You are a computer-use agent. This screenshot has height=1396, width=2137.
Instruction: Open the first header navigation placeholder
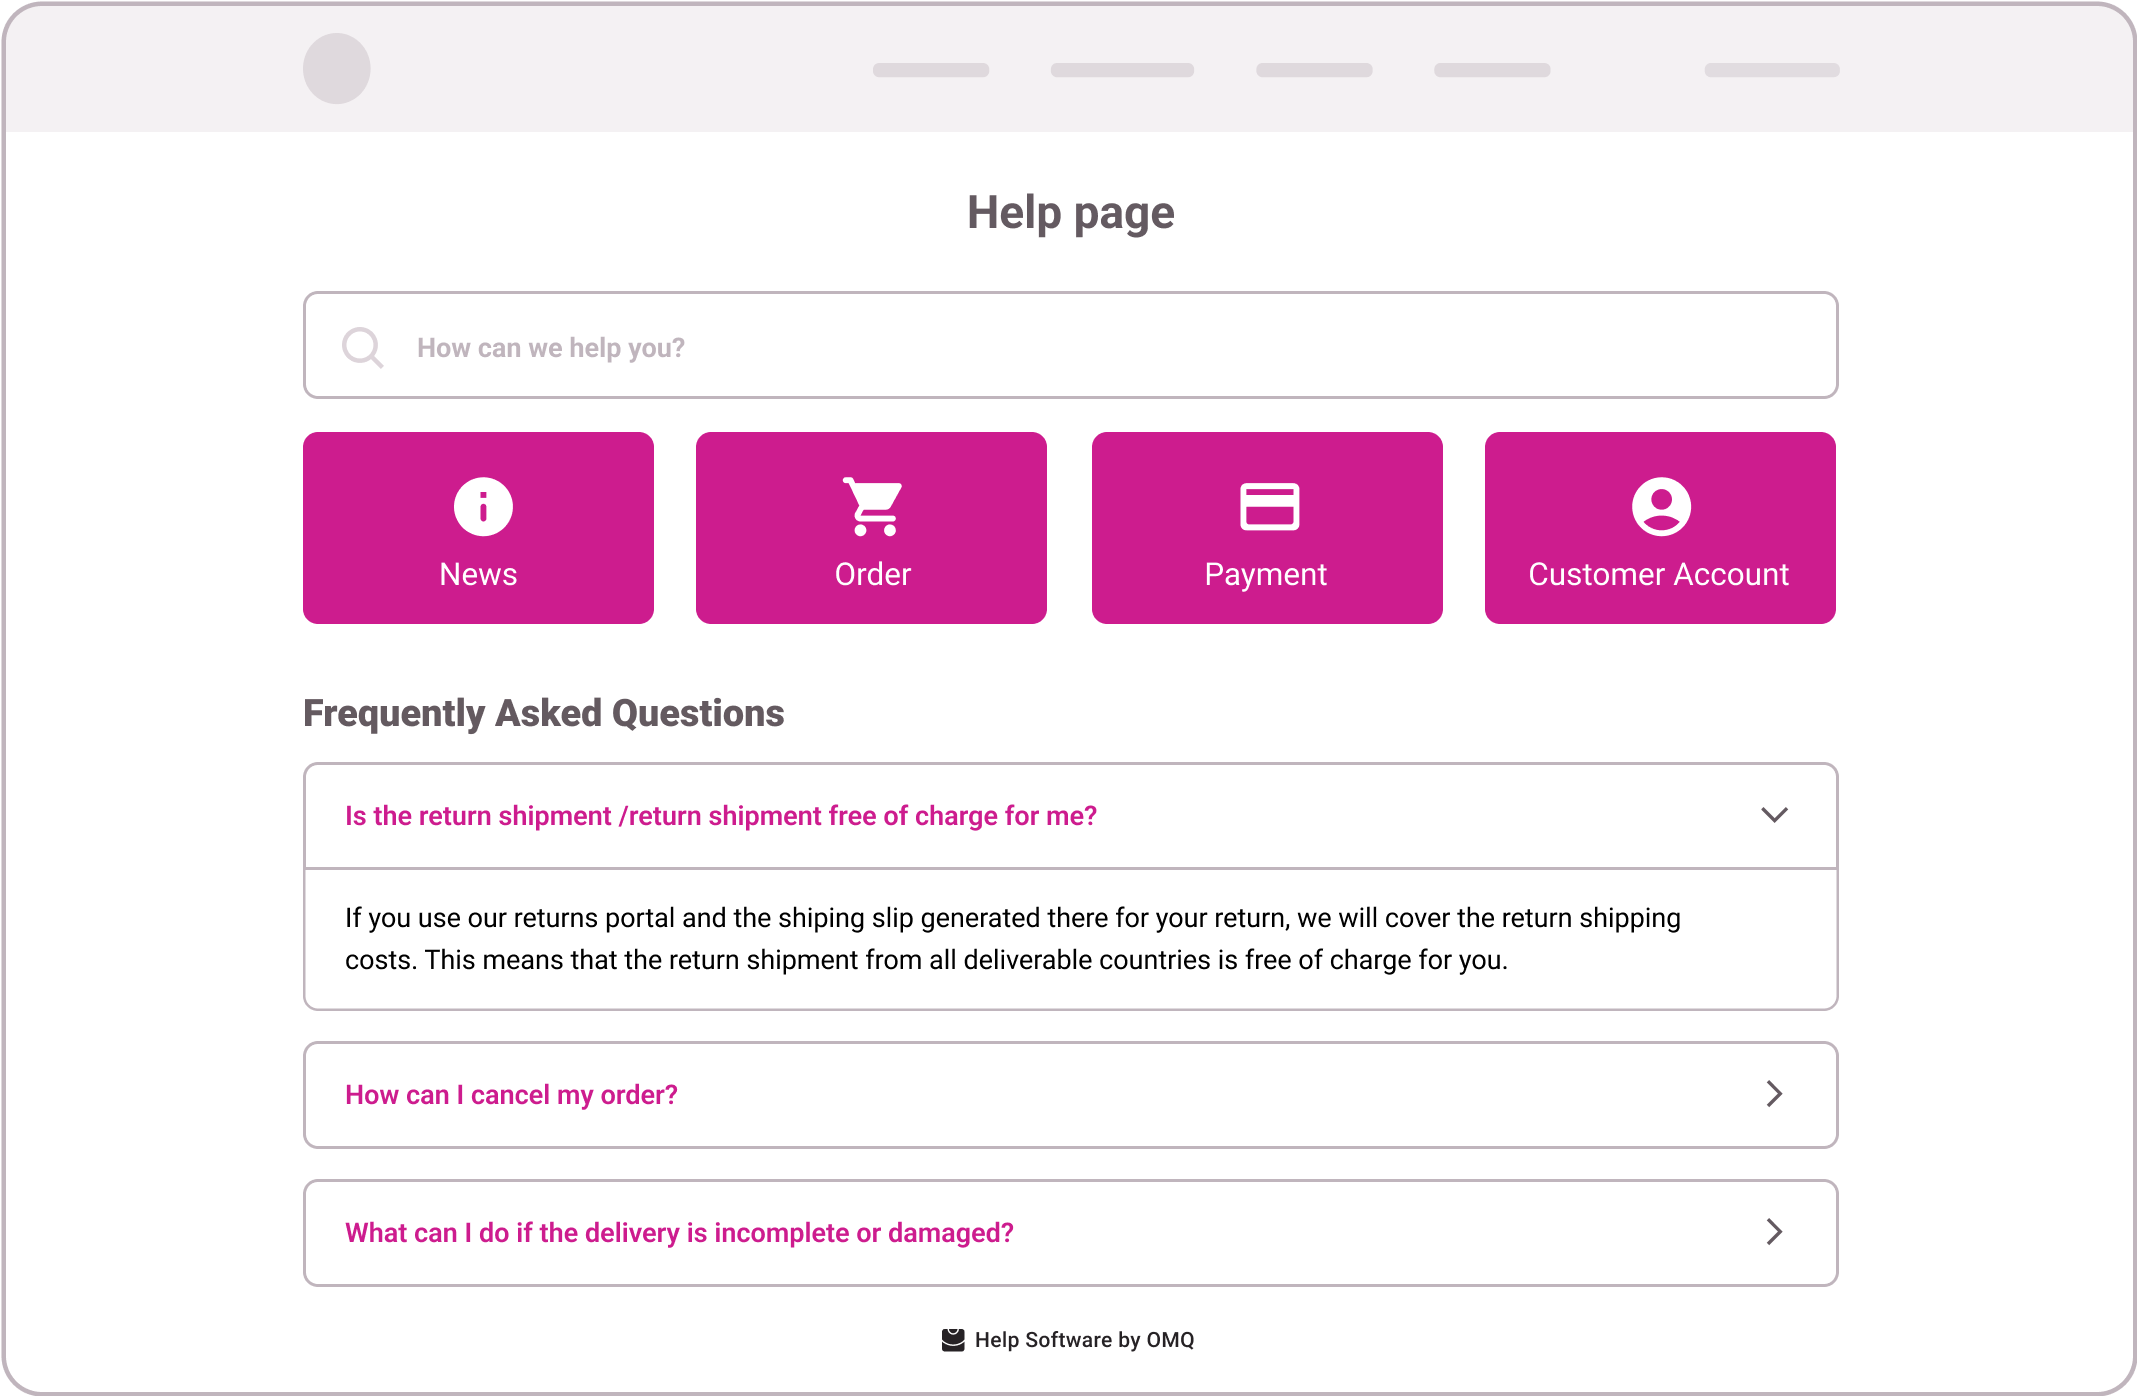(931, 70)
